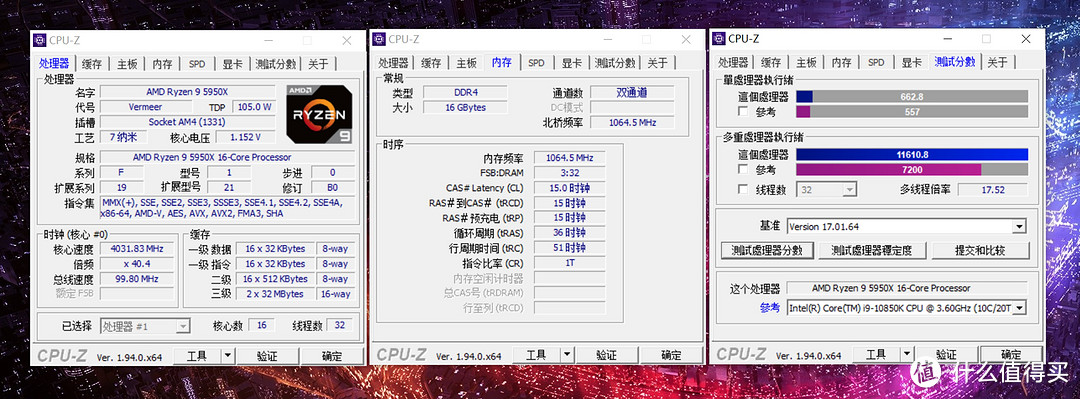
Task: Select 关于 tab in left window
Action: (x=318, y=64)
